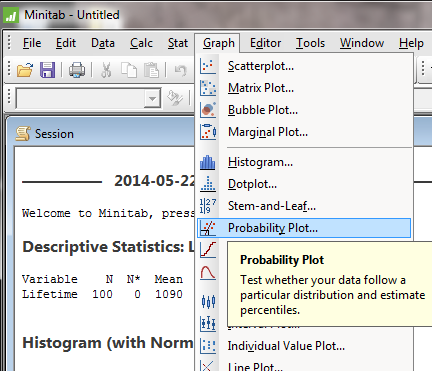Click the Print window icon
This screenshot has height=371, width=432.
tap(77, 70)
